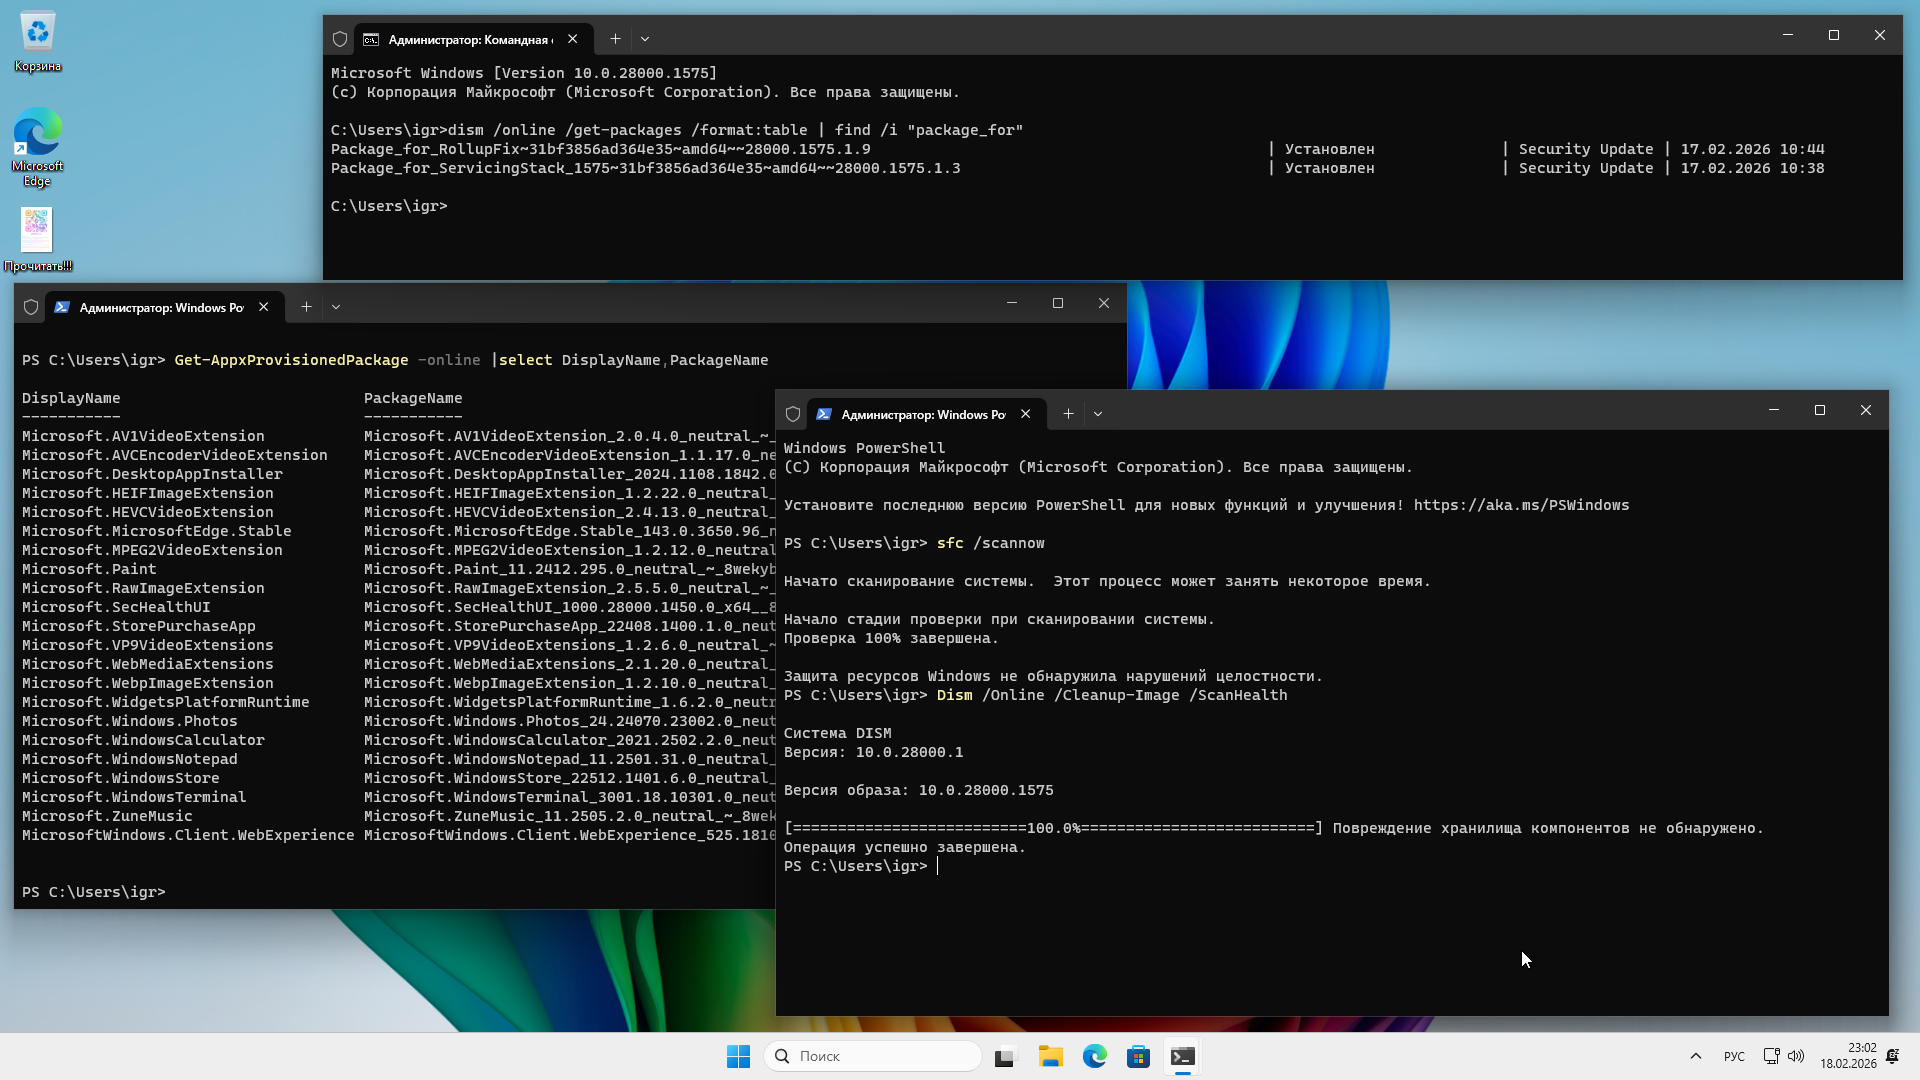This screenshot has height=1080, width=1920.
Task: Show hidden system tray icons
Action: (1695, 1056)
